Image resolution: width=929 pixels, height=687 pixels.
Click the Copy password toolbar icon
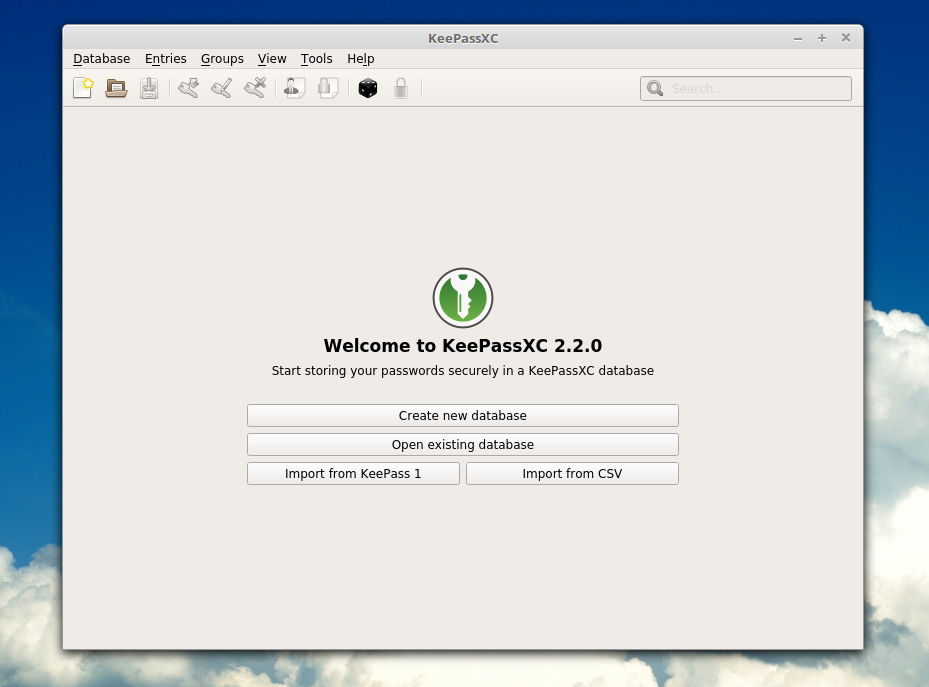point(328,88)
